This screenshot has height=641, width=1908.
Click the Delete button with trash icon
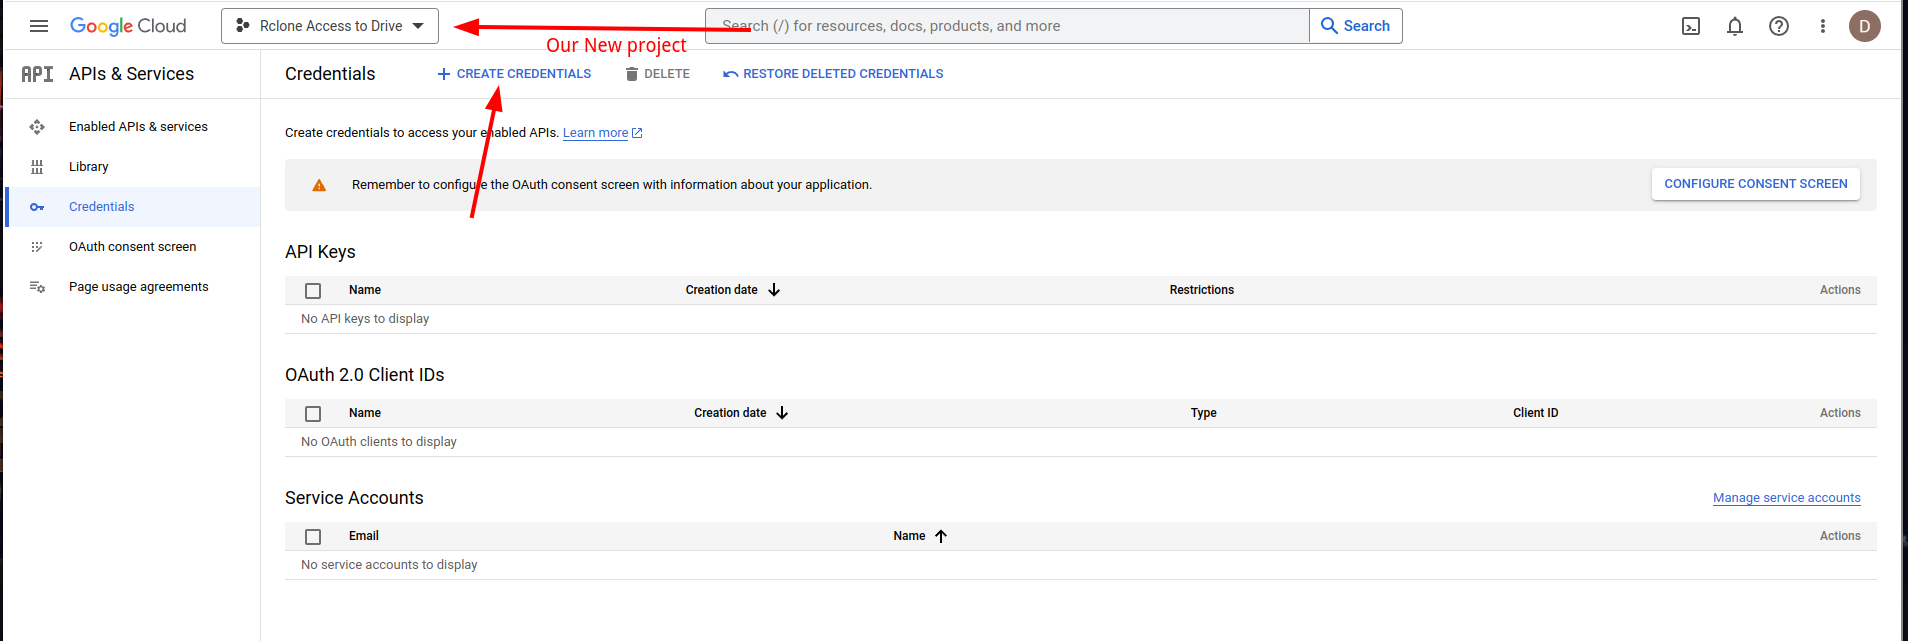(x=658, y=74)
